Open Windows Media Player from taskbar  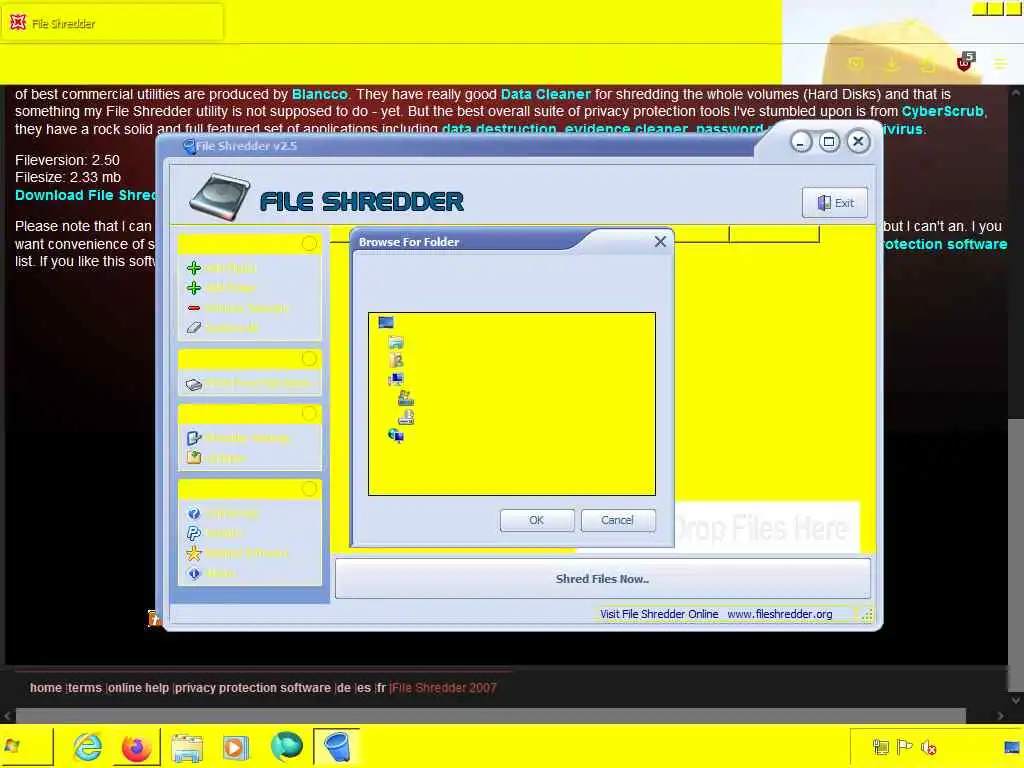click(x=236, y=747)
